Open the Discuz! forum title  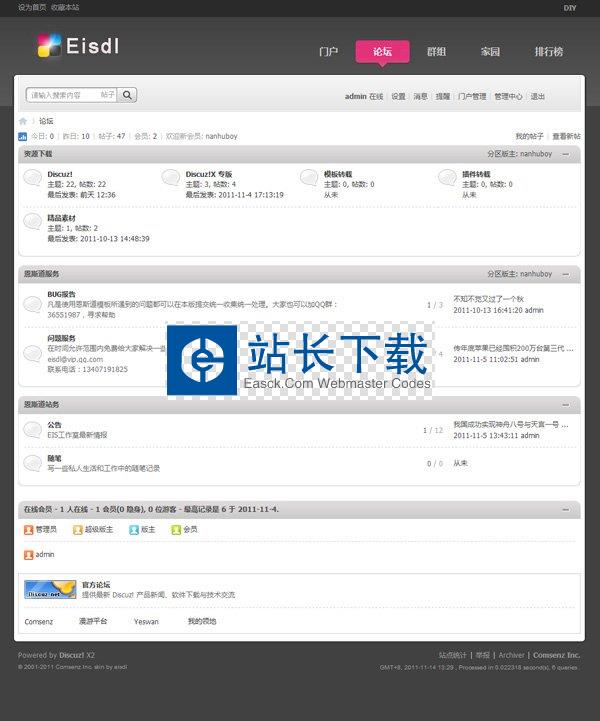(x=60, y=174)
